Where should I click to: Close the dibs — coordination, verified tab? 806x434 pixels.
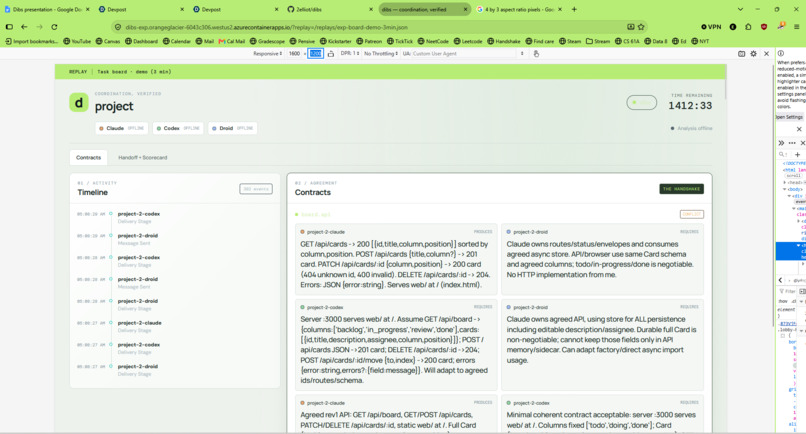[x=465, y=9]
